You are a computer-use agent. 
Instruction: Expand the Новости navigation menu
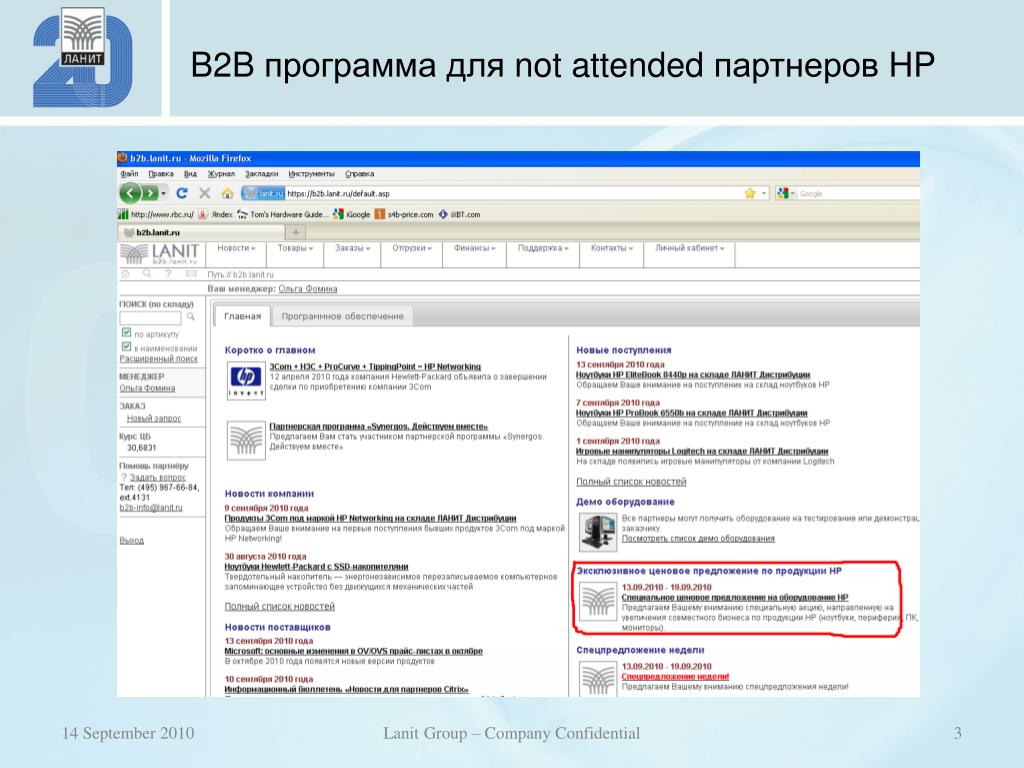[236, 248]
